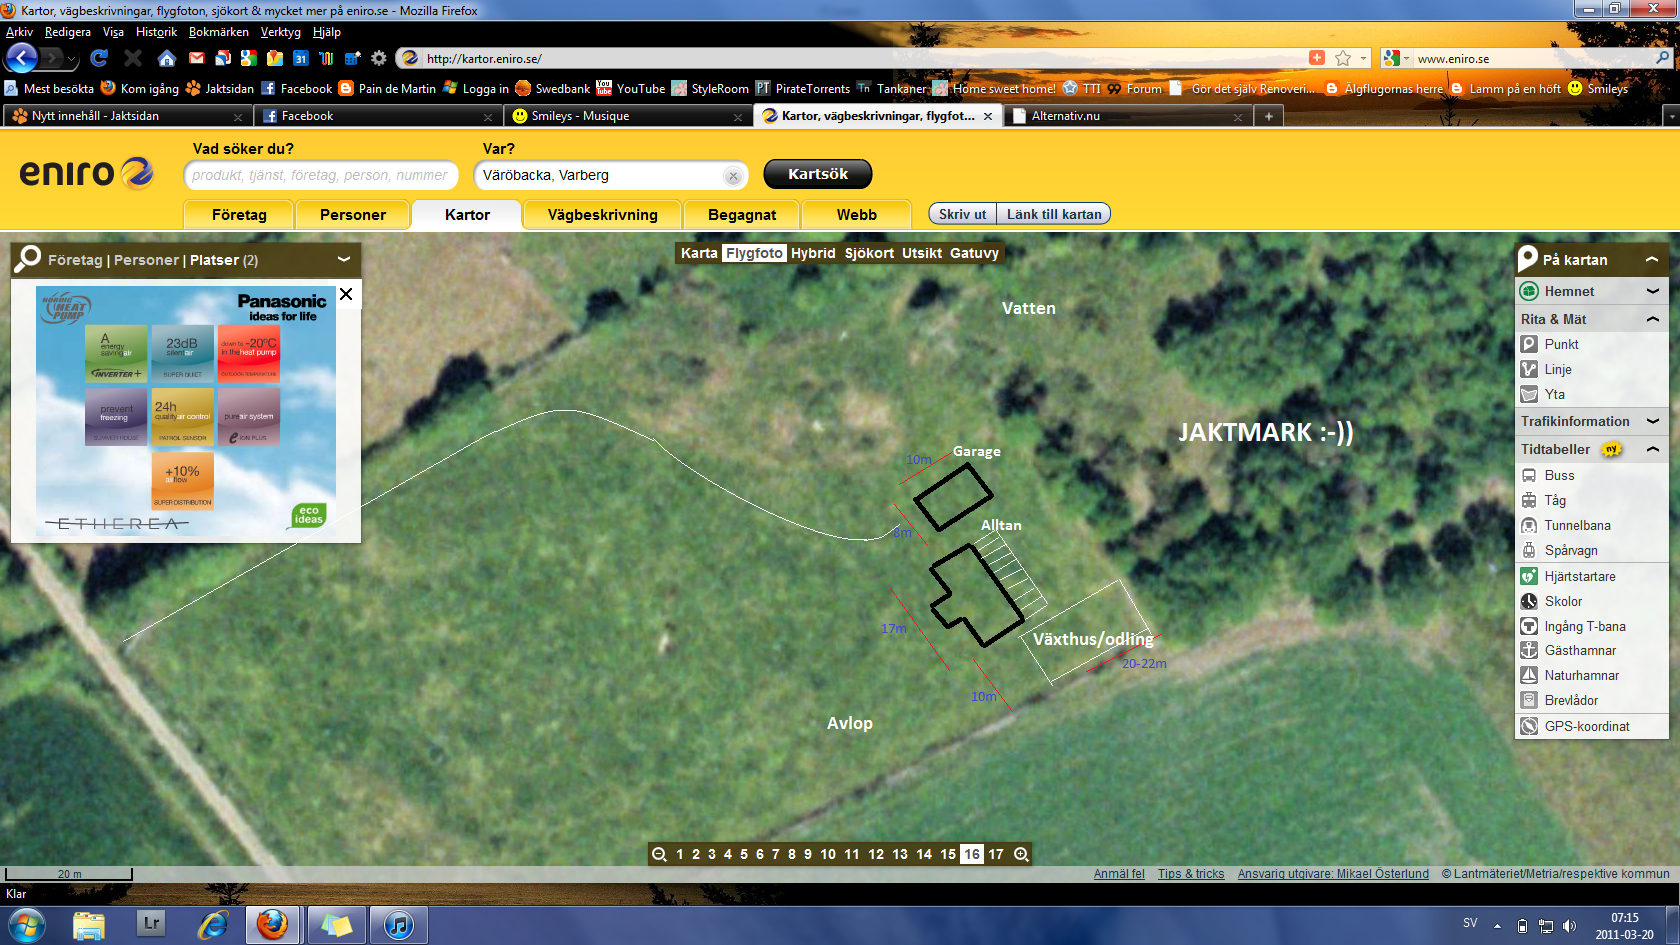Expand the Trafikinformation section
This screenshot has width=1680, height=945.
pyautogui.click(x=1652, y=421)
